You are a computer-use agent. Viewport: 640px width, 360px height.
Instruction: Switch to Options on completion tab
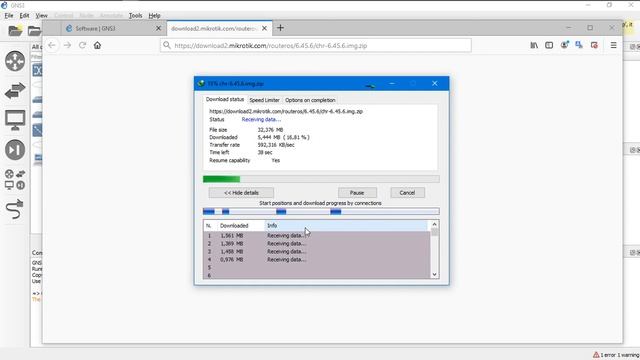[x=310, y=100]
